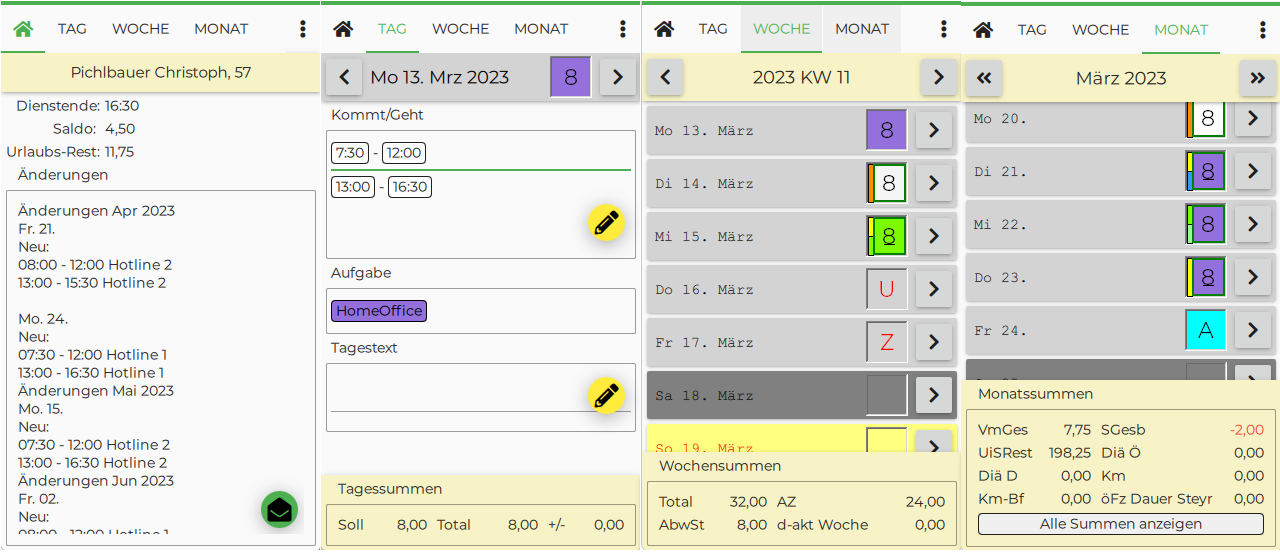Screen dimensions: 1280x552
Task: Click the green home icon
Action: (23, 29)
